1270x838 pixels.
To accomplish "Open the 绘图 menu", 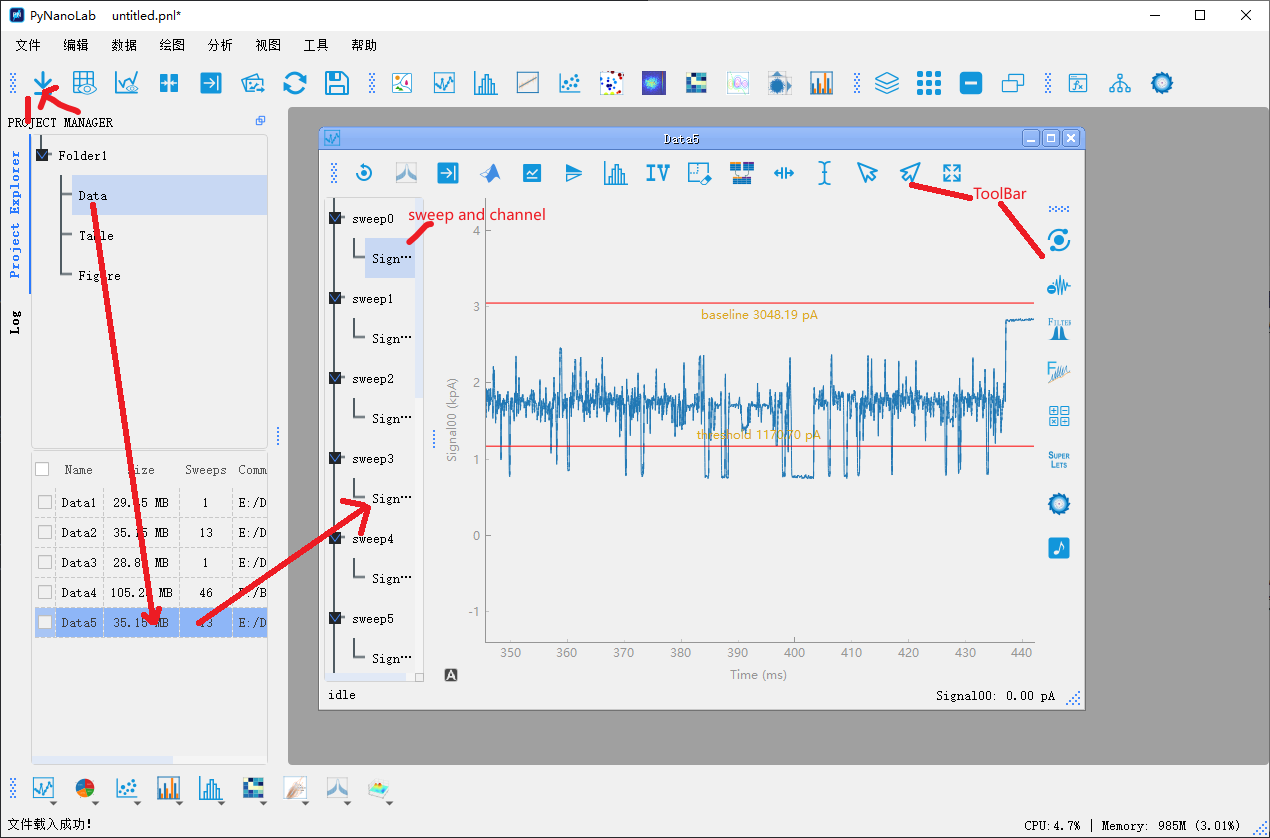I will click(172, 45).
